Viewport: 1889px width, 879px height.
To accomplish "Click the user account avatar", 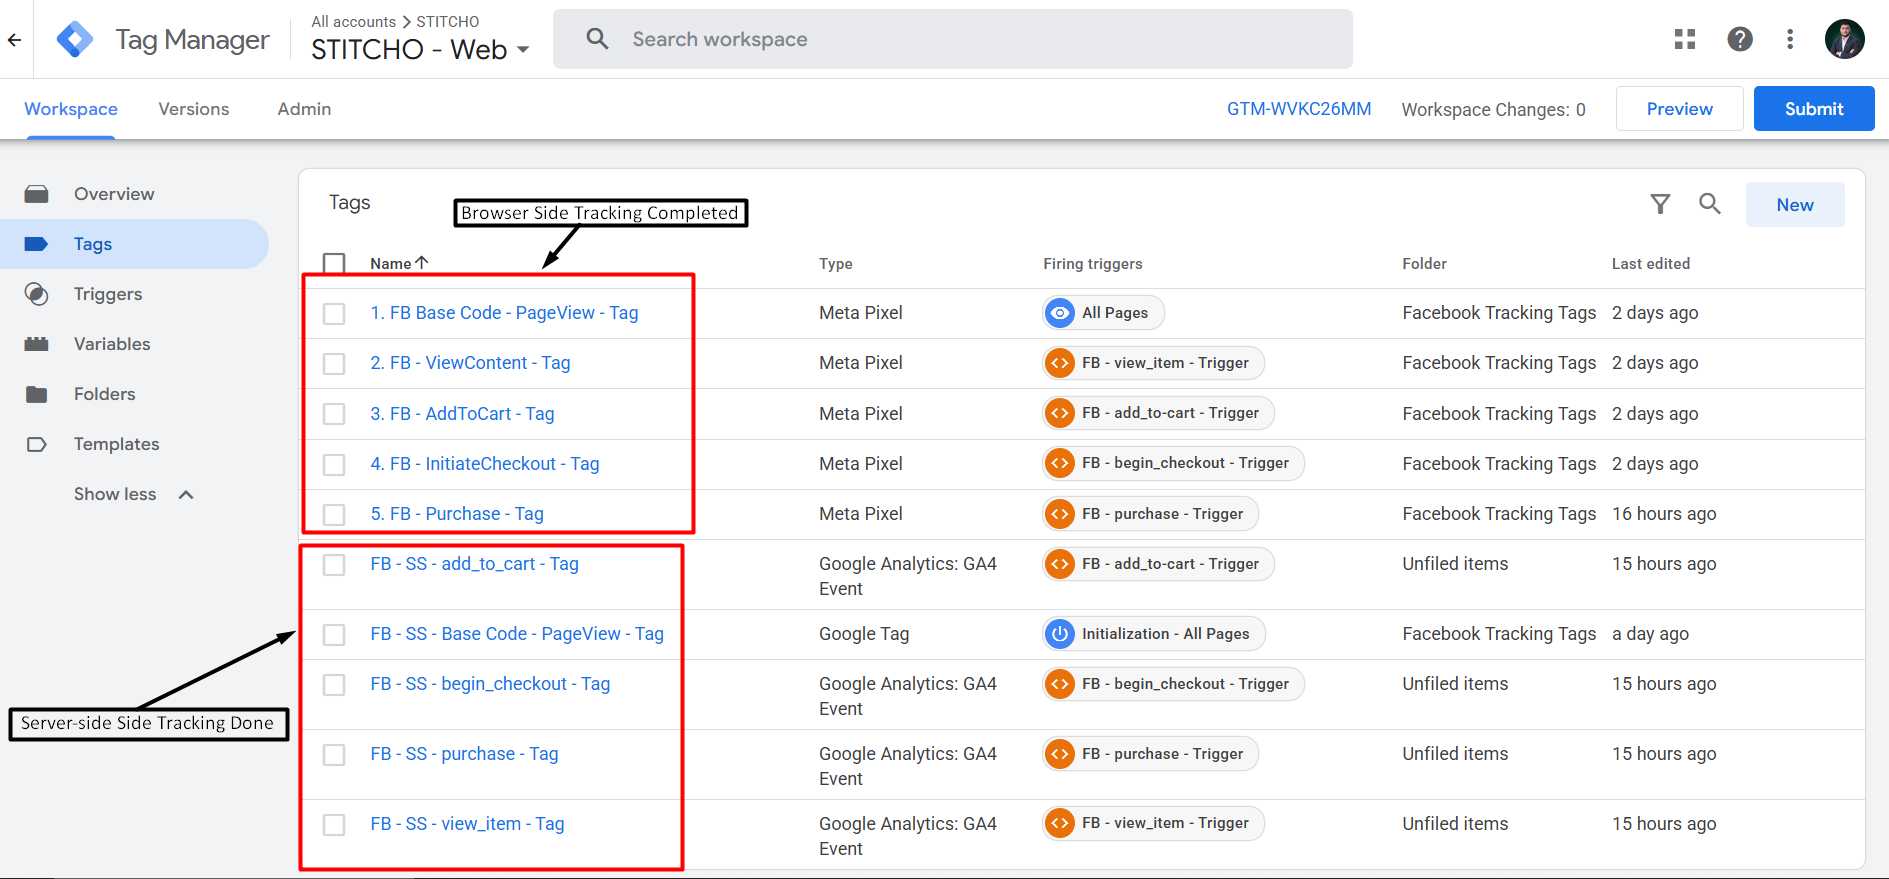I will click(1844, 39).
